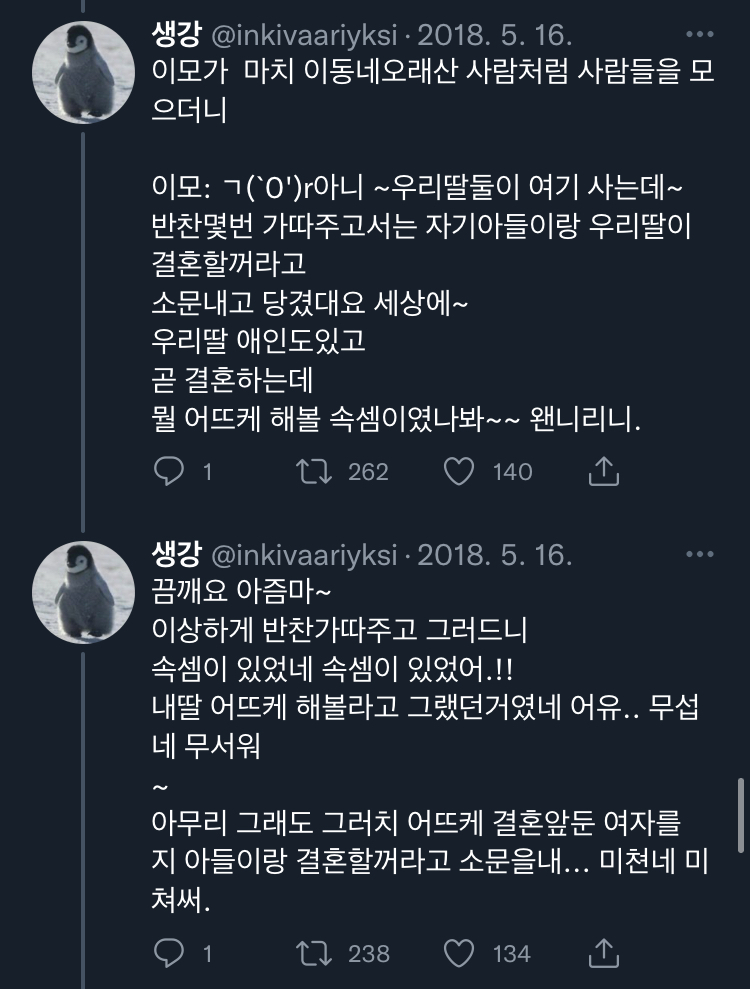Open 생강 profile name in first tweet
This screenshot has height=989, width=750.
(176, 37)
